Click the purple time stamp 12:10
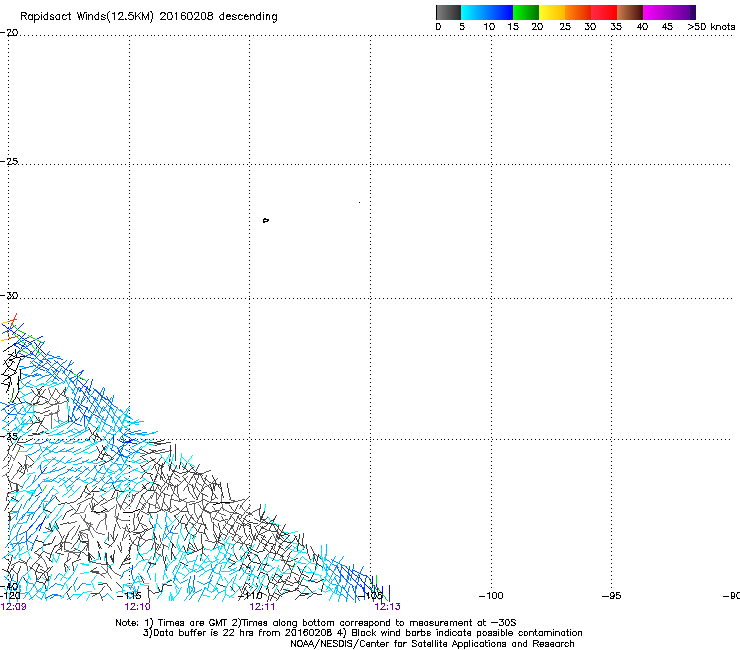Screen dimensions: 740x650 [x=137, y=607]
